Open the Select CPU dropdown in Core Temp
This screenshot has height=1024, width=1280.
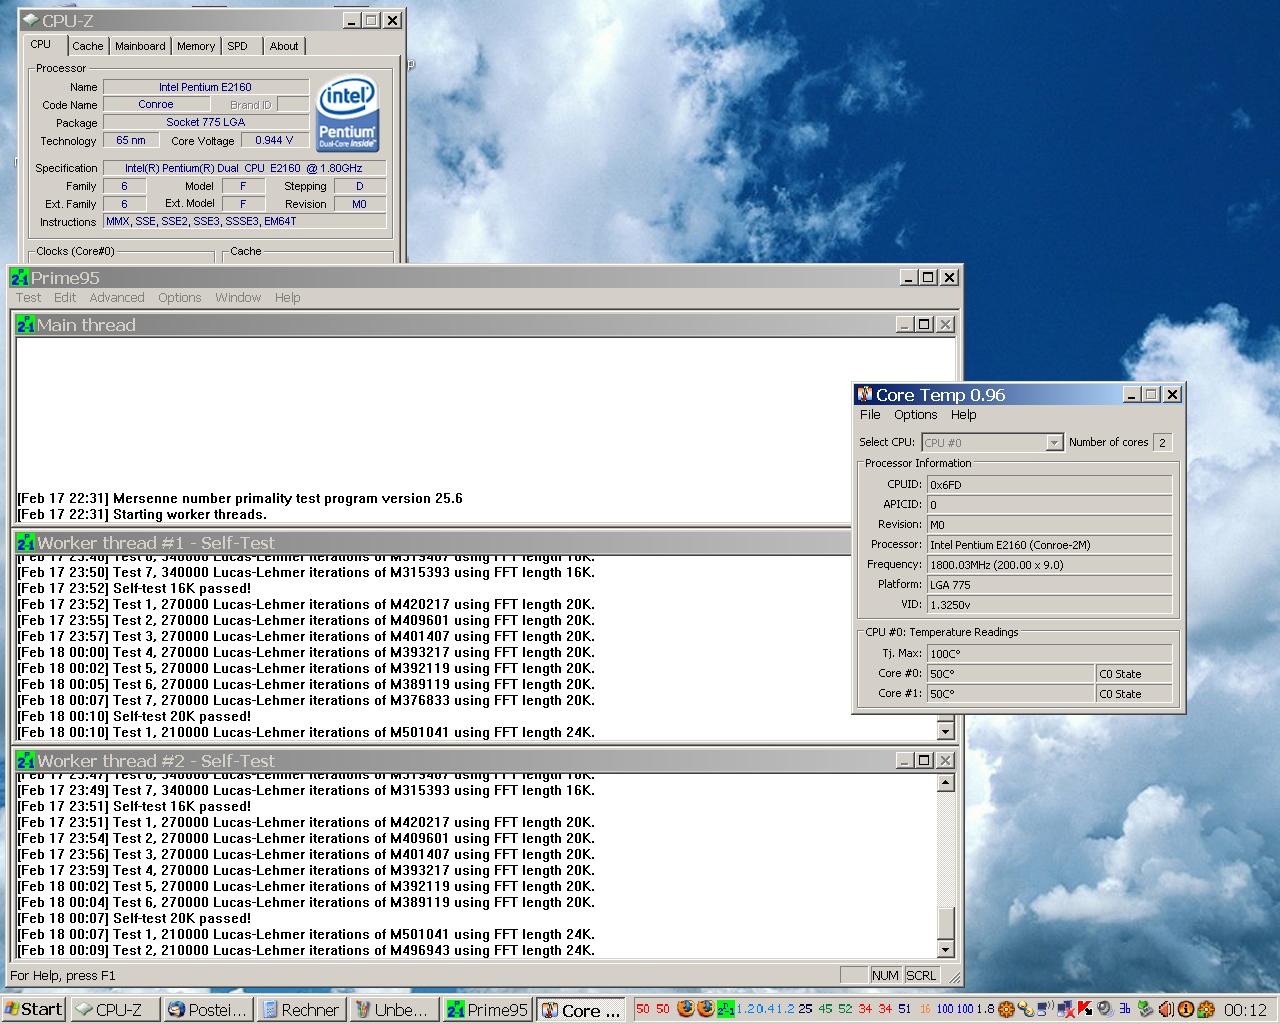tap(1053, 442)
